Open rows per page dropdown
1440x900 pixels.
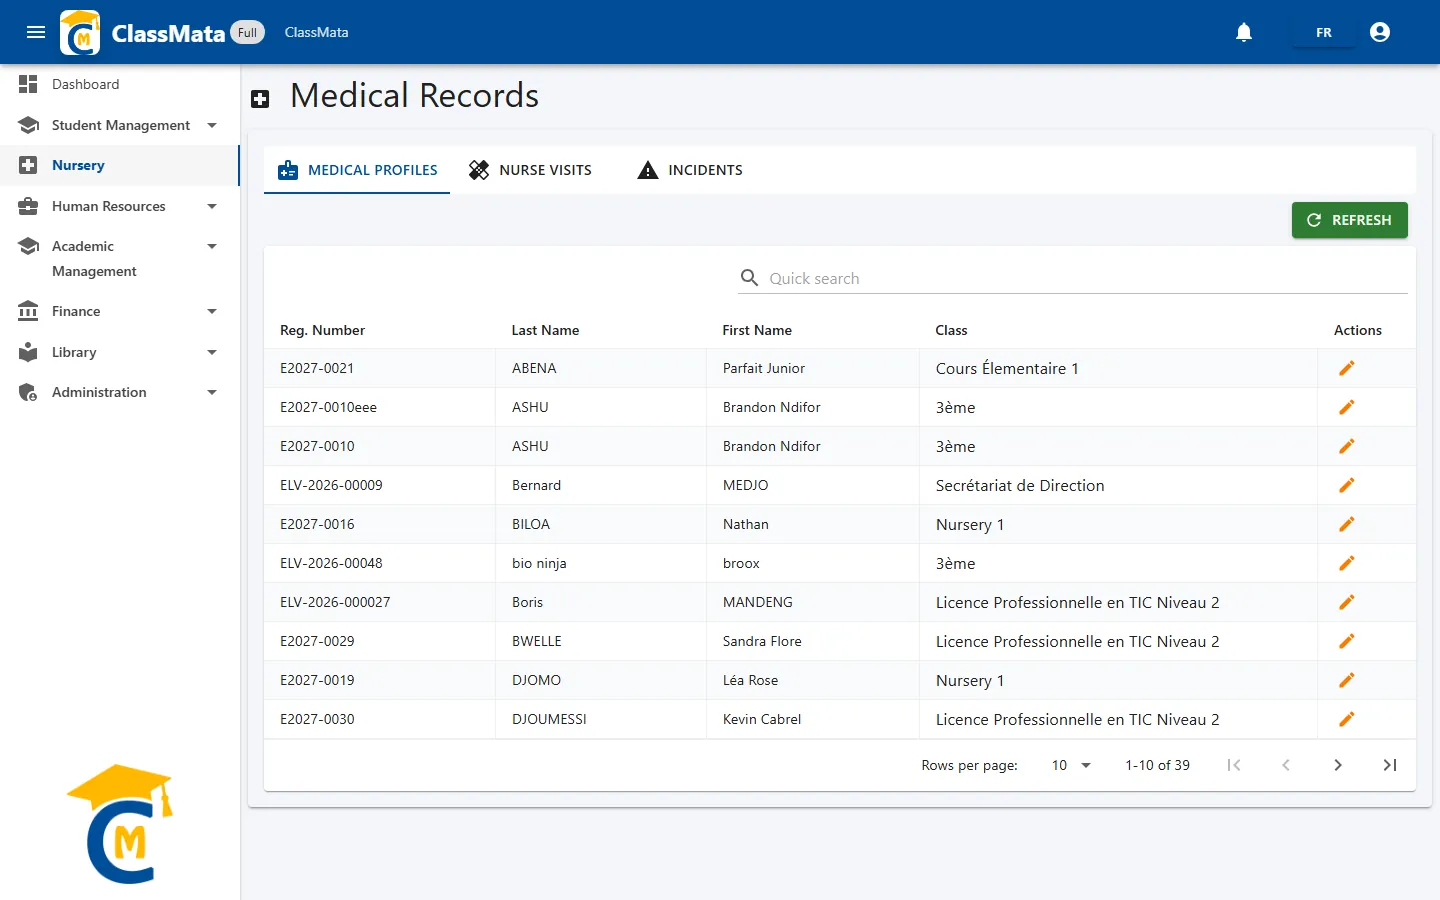pyautogui.click(x=1071, y=765)
